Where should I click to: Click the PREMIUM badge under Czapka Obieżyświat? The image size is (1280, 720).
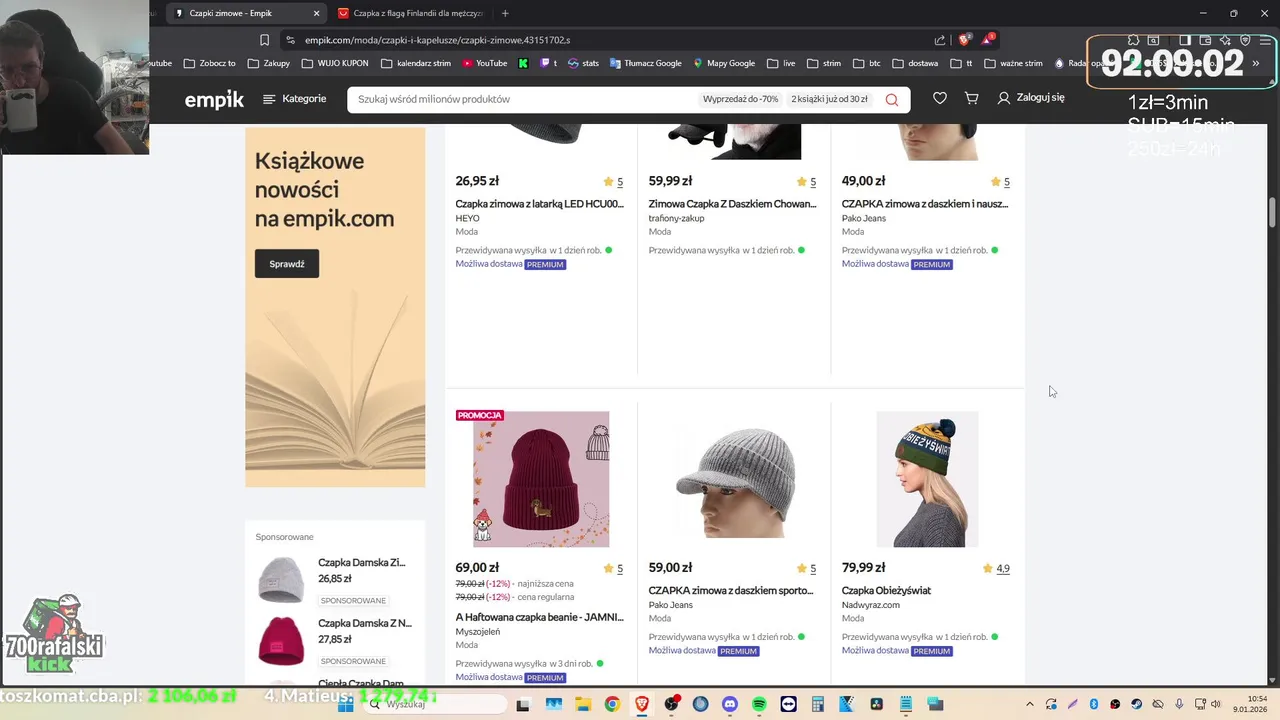(x=931, y=651)
